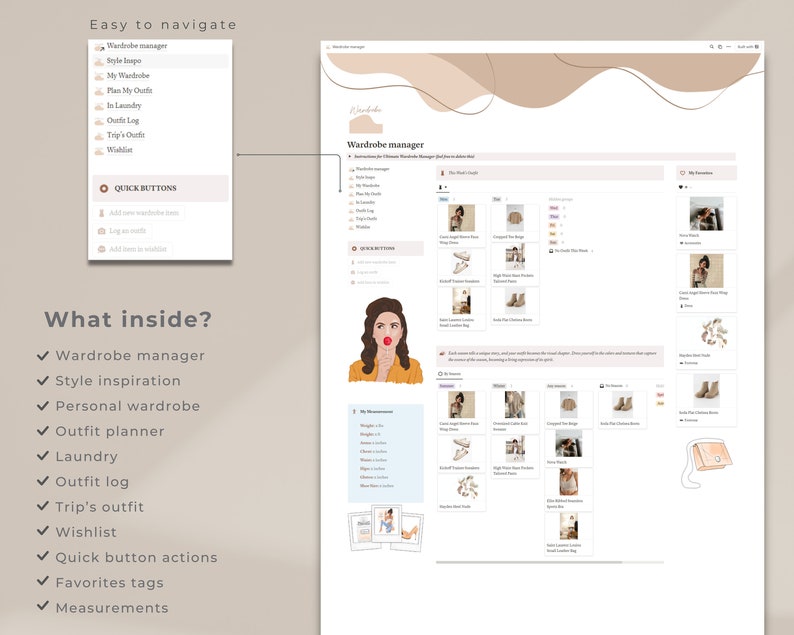The image size is (794, 635).
Task: Click the Sat hidden group tag
Action: tap(552, 234)
